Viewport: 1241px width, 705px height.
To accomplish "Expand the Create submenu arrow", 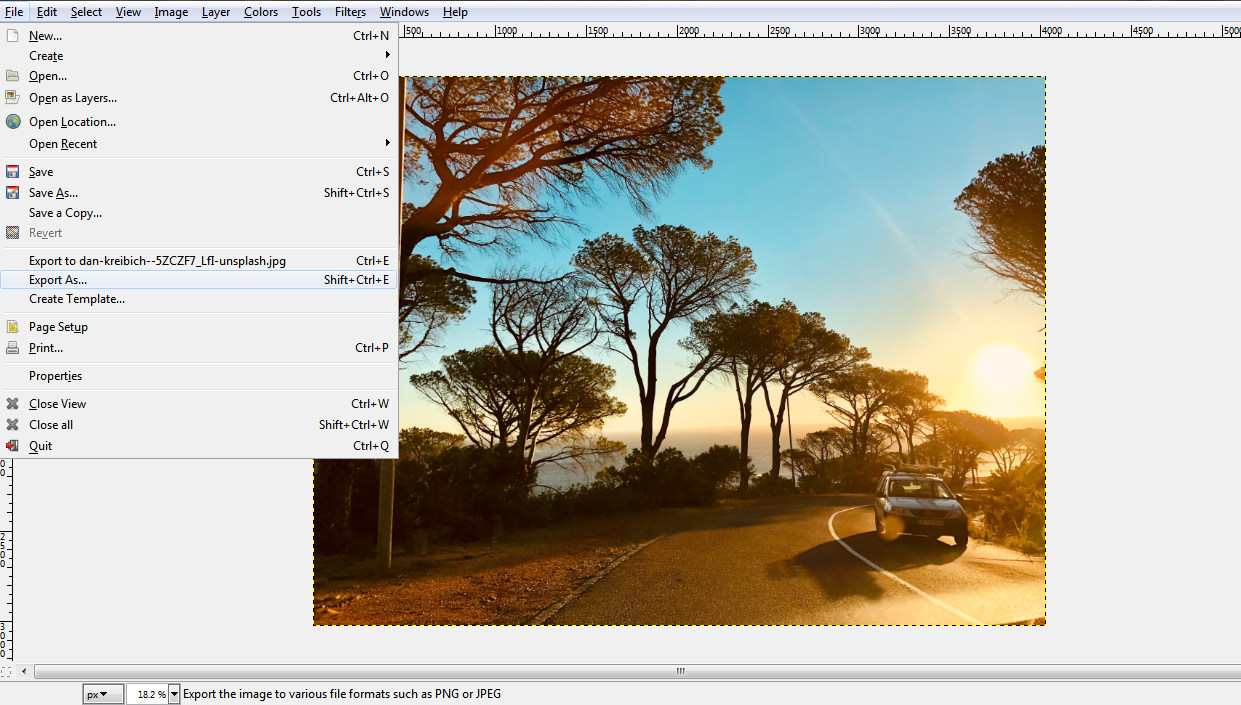I will (x=388, y=55).
